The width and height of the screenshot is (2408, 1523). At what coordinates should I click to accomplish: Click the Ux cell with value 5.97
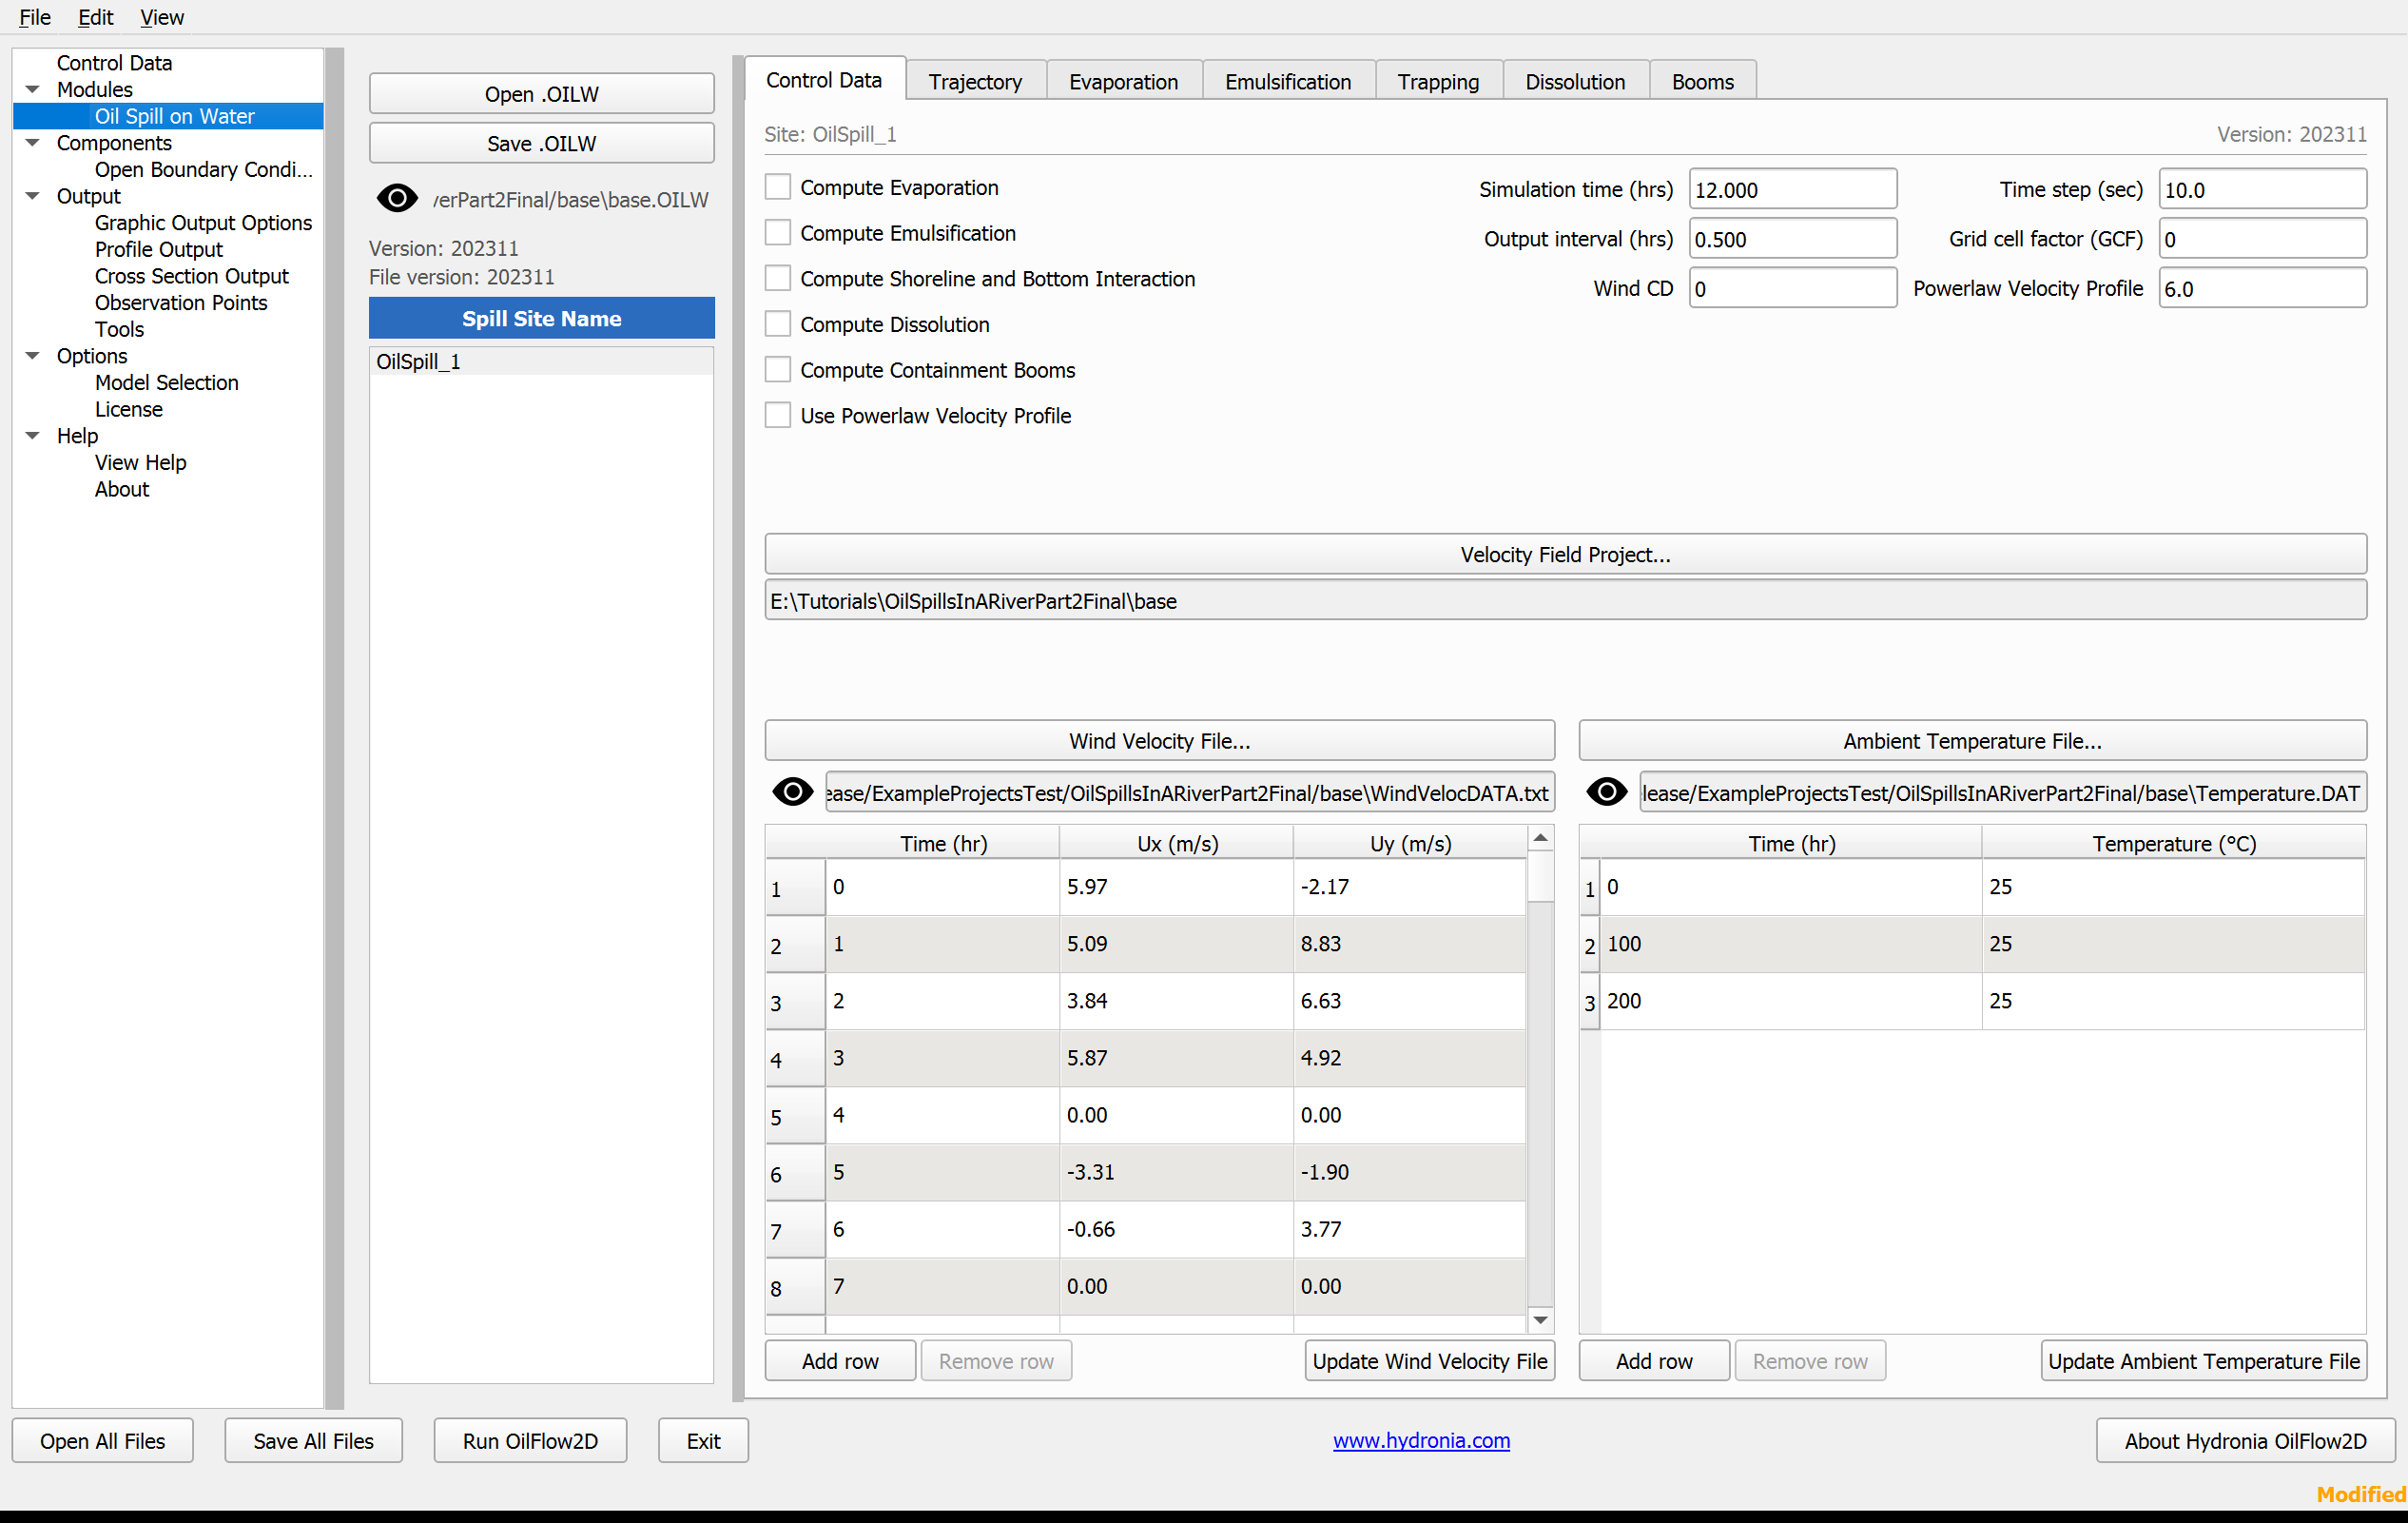[1175, 887]
